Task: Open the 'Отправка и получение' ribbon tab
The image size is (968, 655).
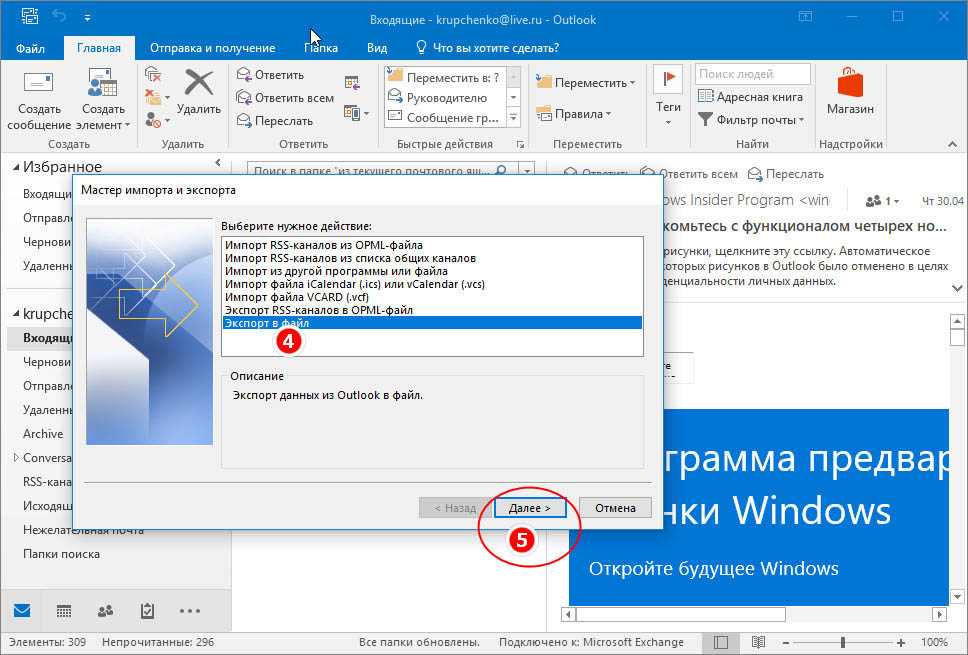Action: [x=212, y=47]
